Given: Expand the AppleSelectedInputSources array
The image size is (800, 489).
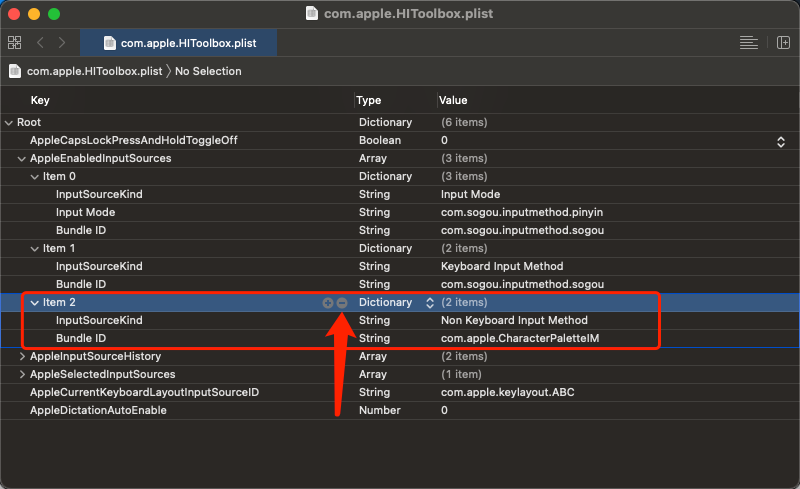Looking at the screenshot, I should (x=22, y=374).
